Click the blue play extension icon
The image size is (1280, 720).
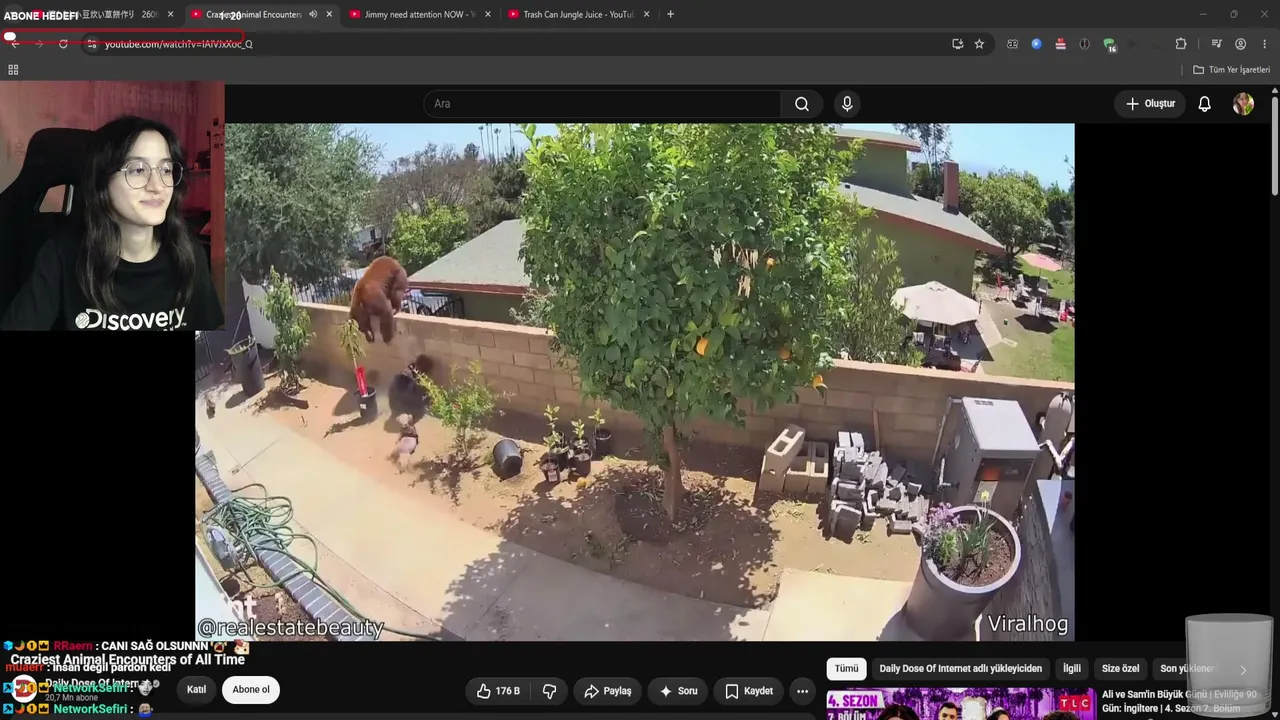pos(1036,44)
